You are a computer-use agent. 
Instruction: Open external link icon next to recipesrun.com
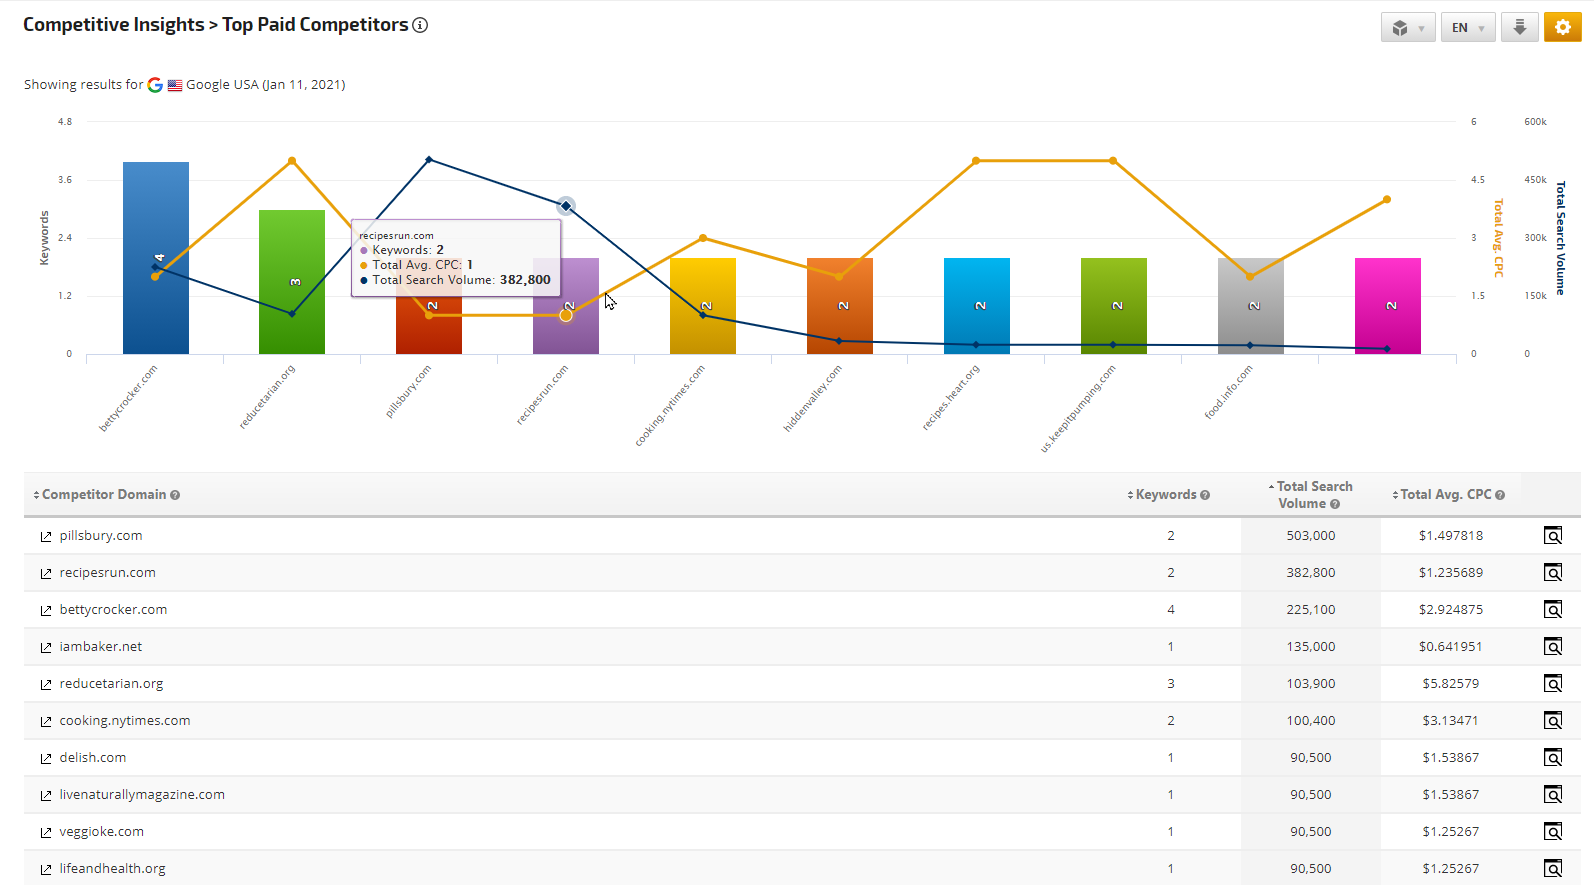pos(46,574)
